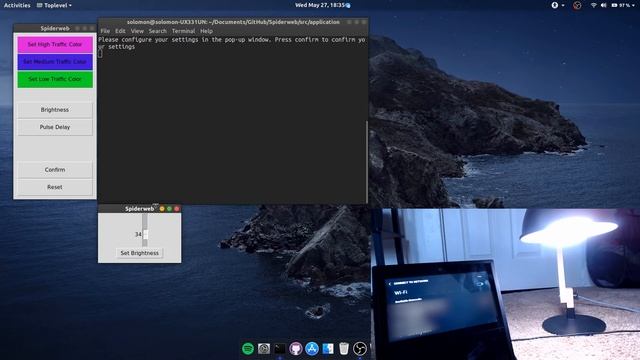
Task: Open the Terminal icon in the dock
Action: coord(280,349)
